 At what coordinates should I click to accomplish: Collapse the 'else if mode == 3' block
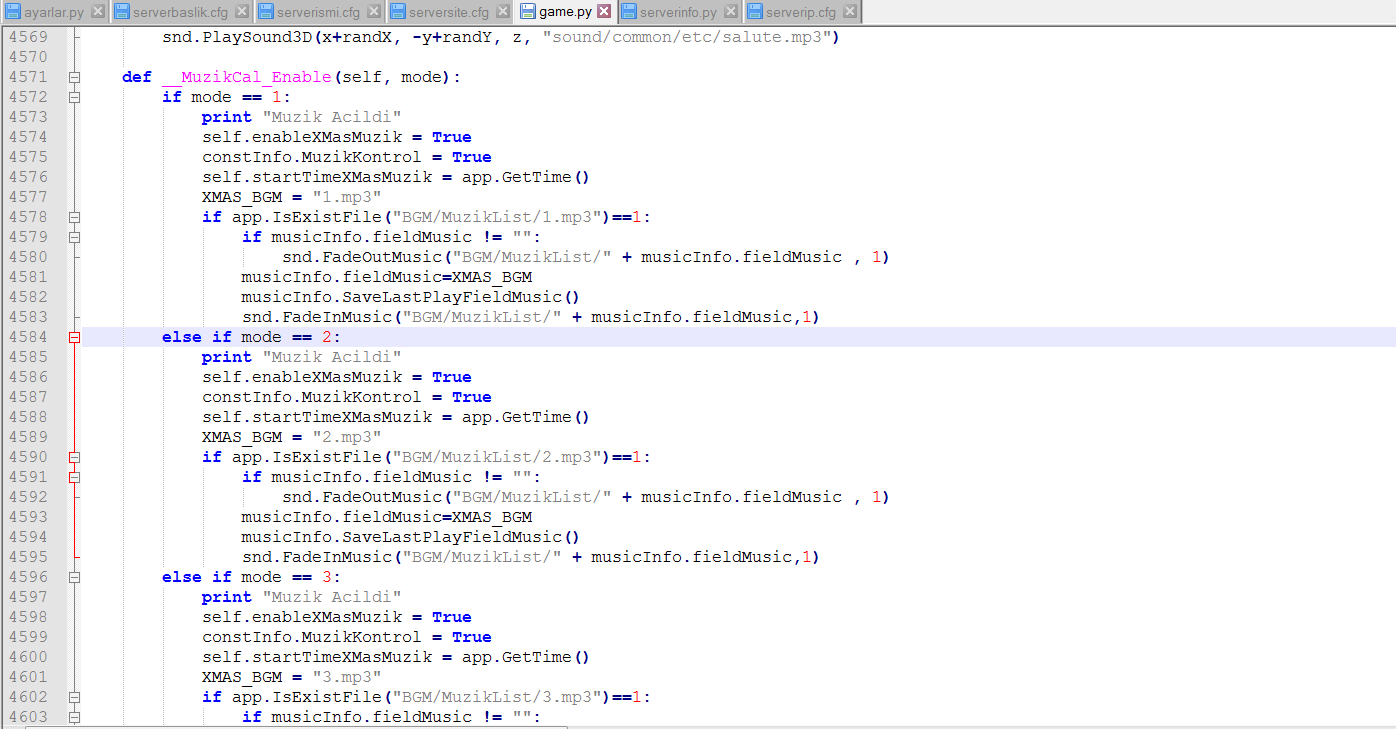point(74,577)
